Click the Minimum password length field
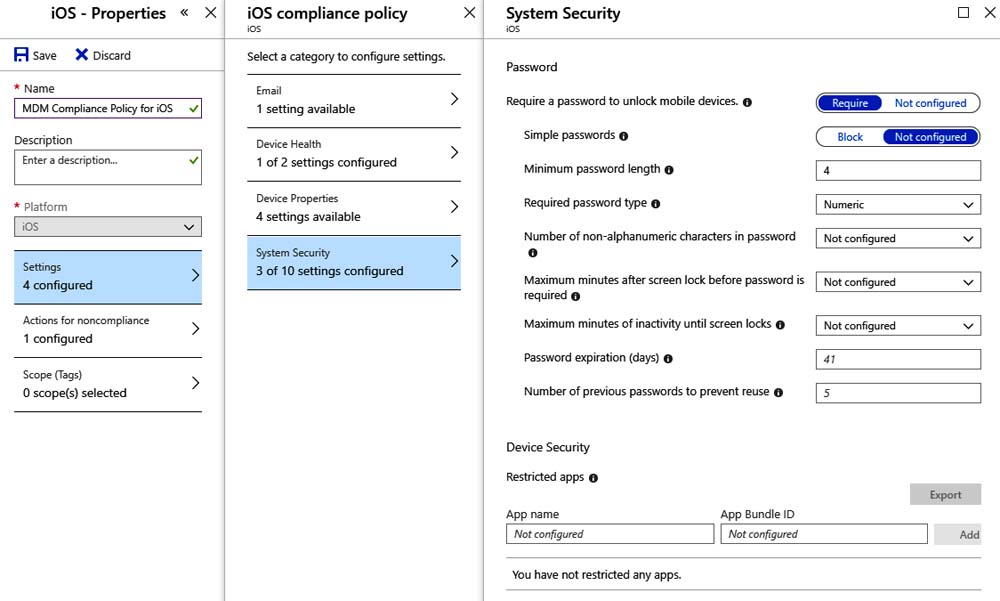1000x601 pixels. click(x=898, y=170)
